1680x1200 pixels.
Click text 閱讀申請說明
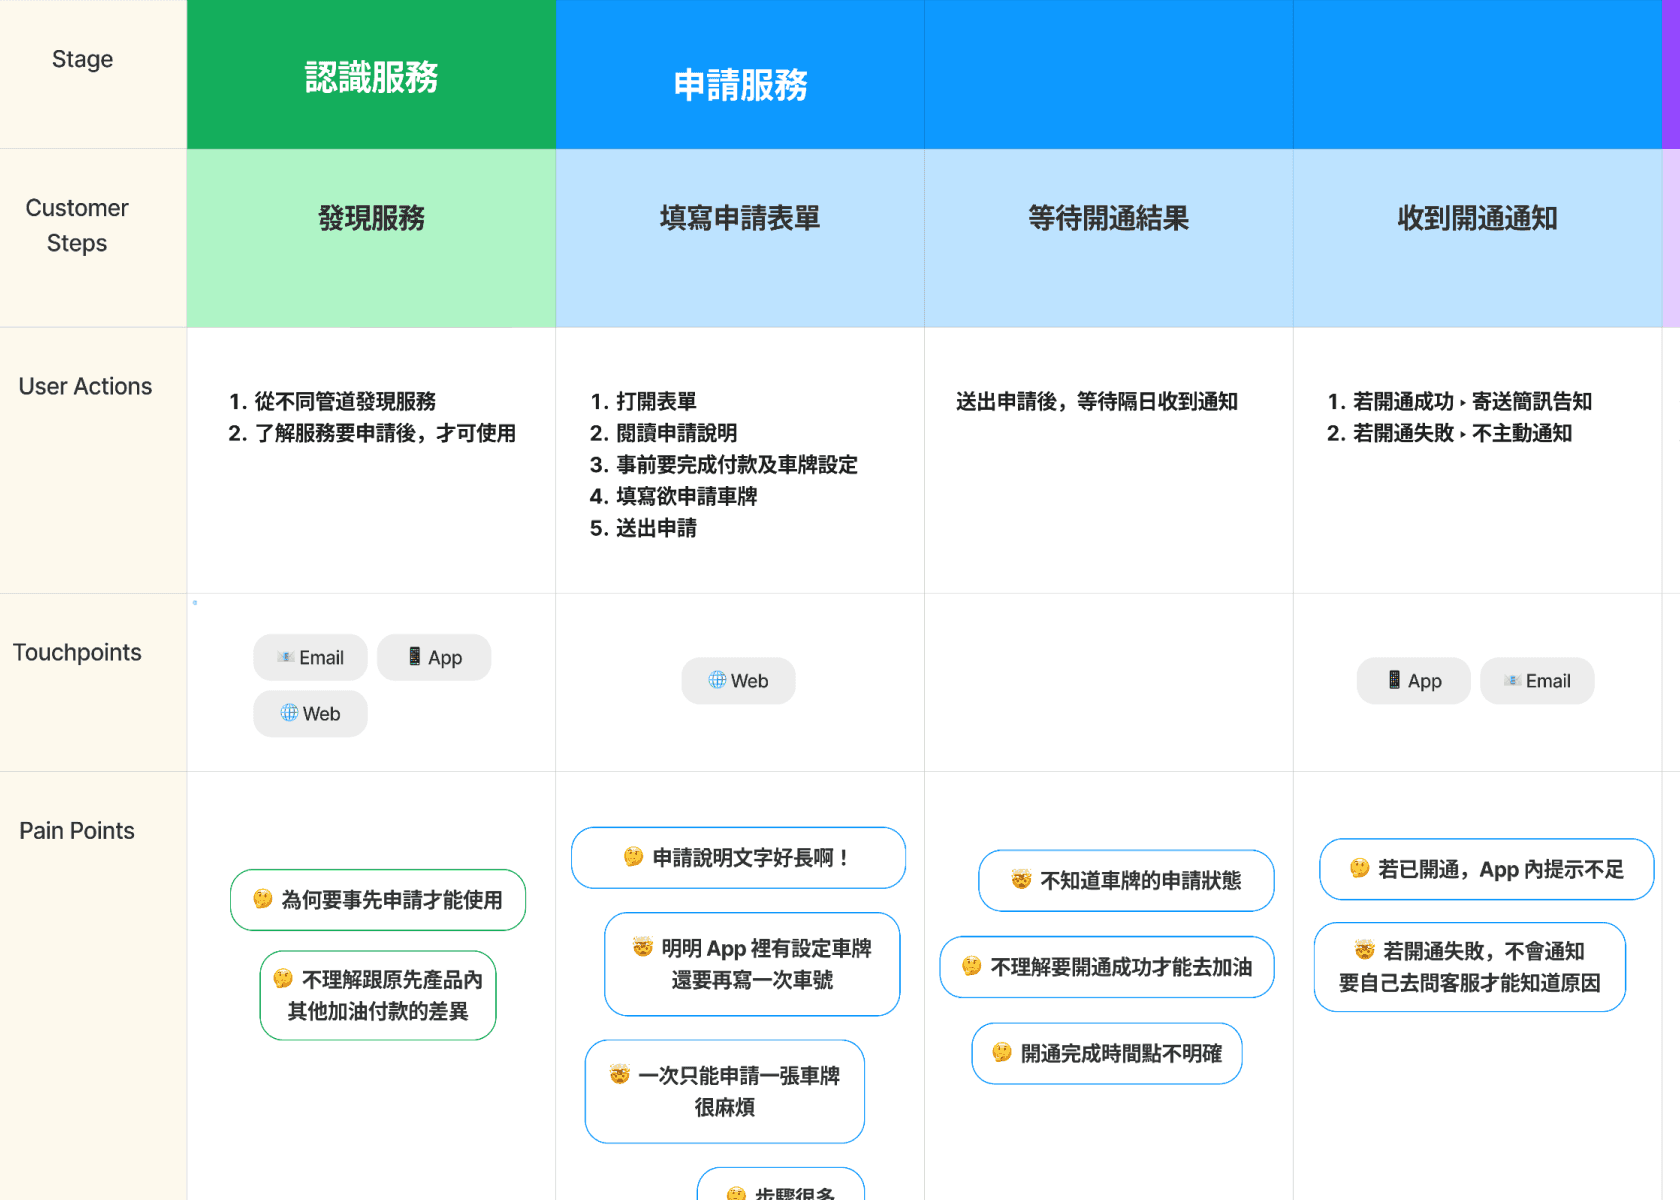(676, 433)
